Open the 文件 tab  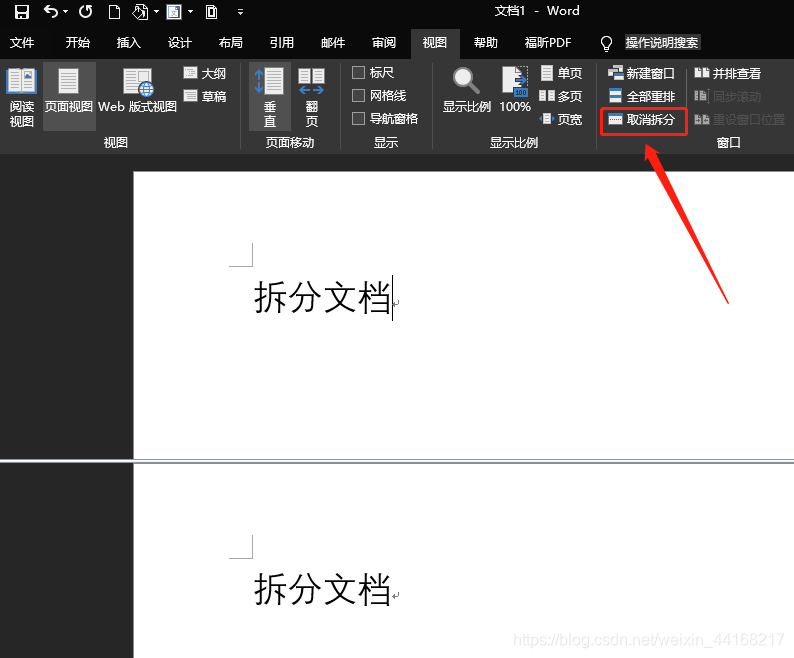[x=22, y=43]
